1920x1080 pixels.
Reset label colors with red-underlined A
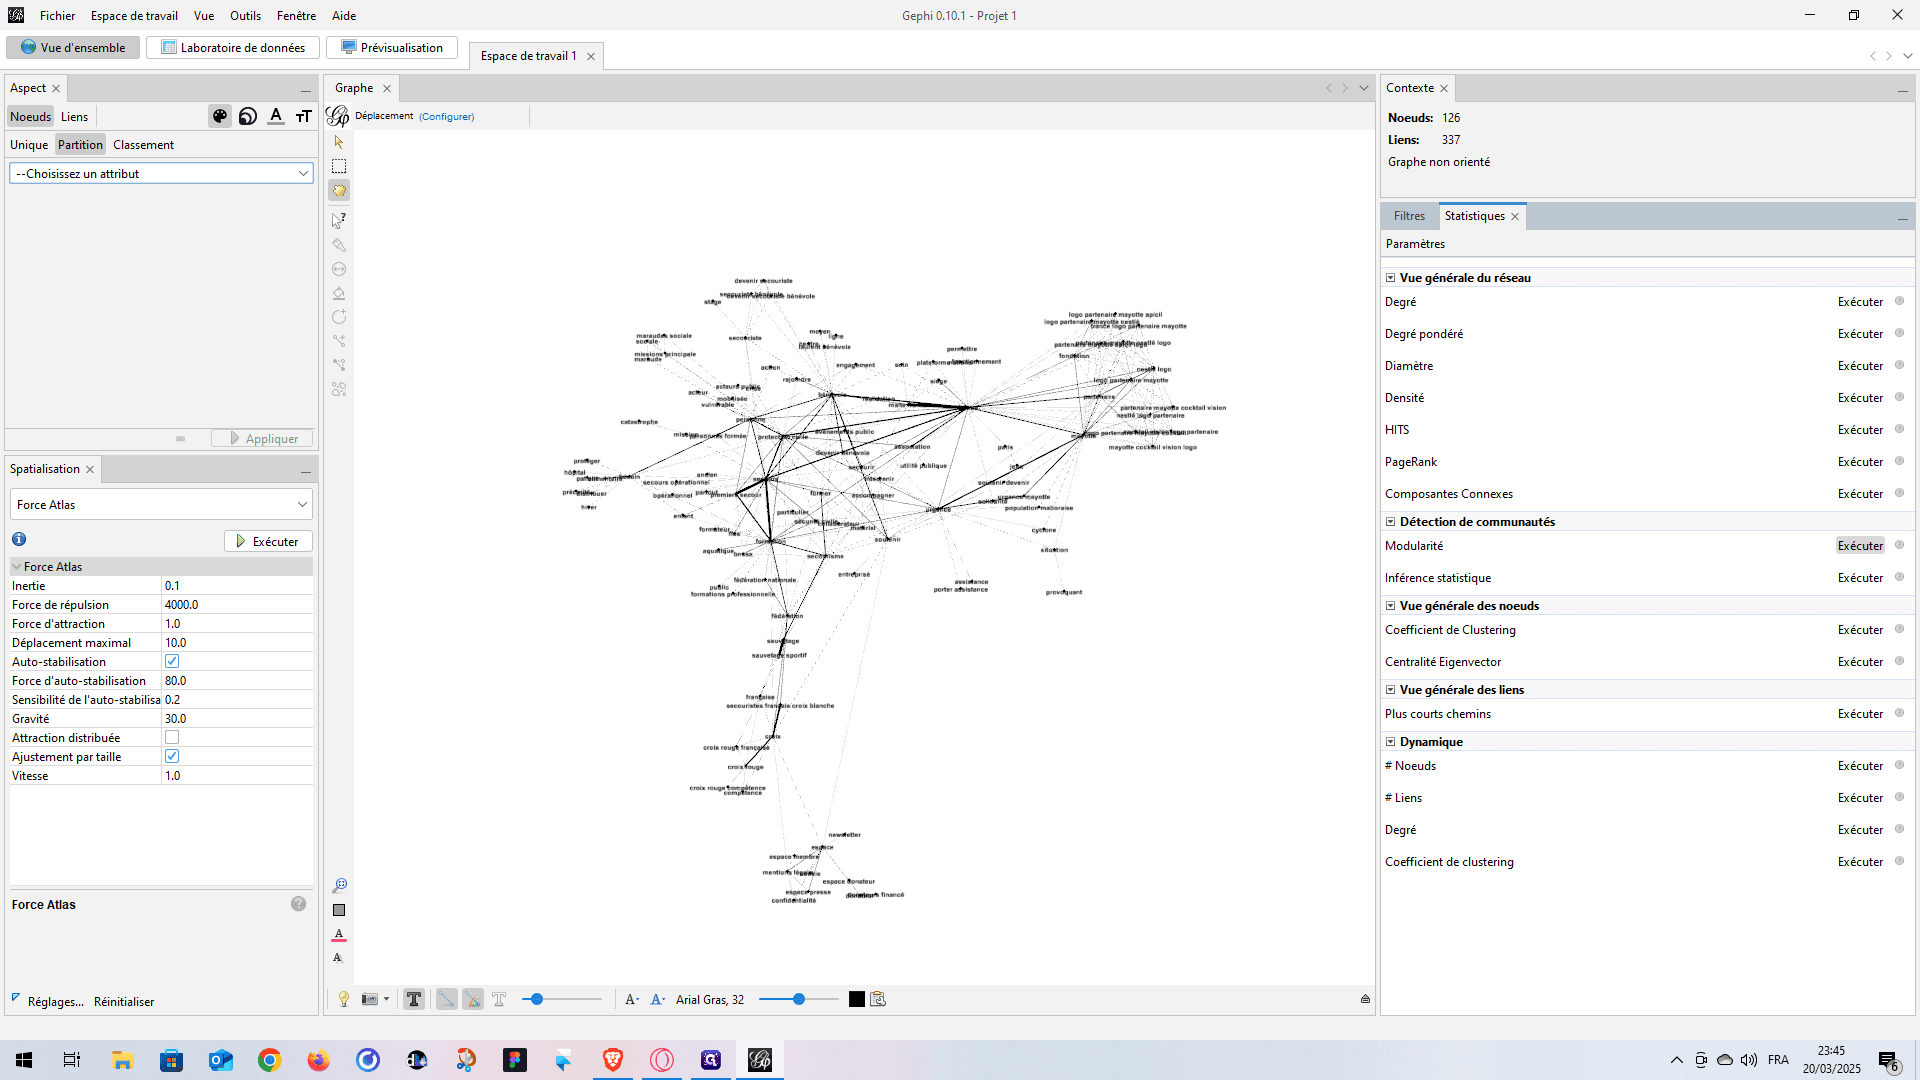coord(339,934)
